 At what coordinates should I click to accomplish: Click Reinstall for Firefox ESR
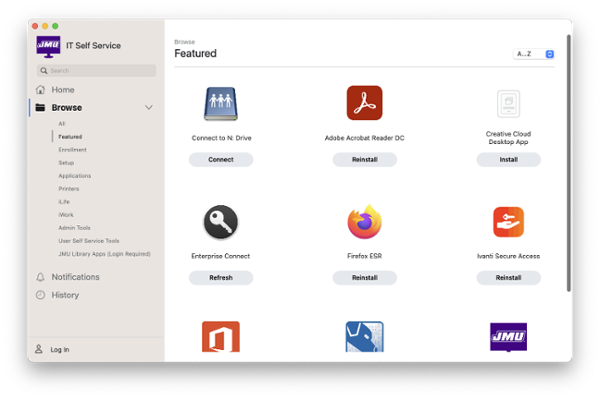pos(364,278)
